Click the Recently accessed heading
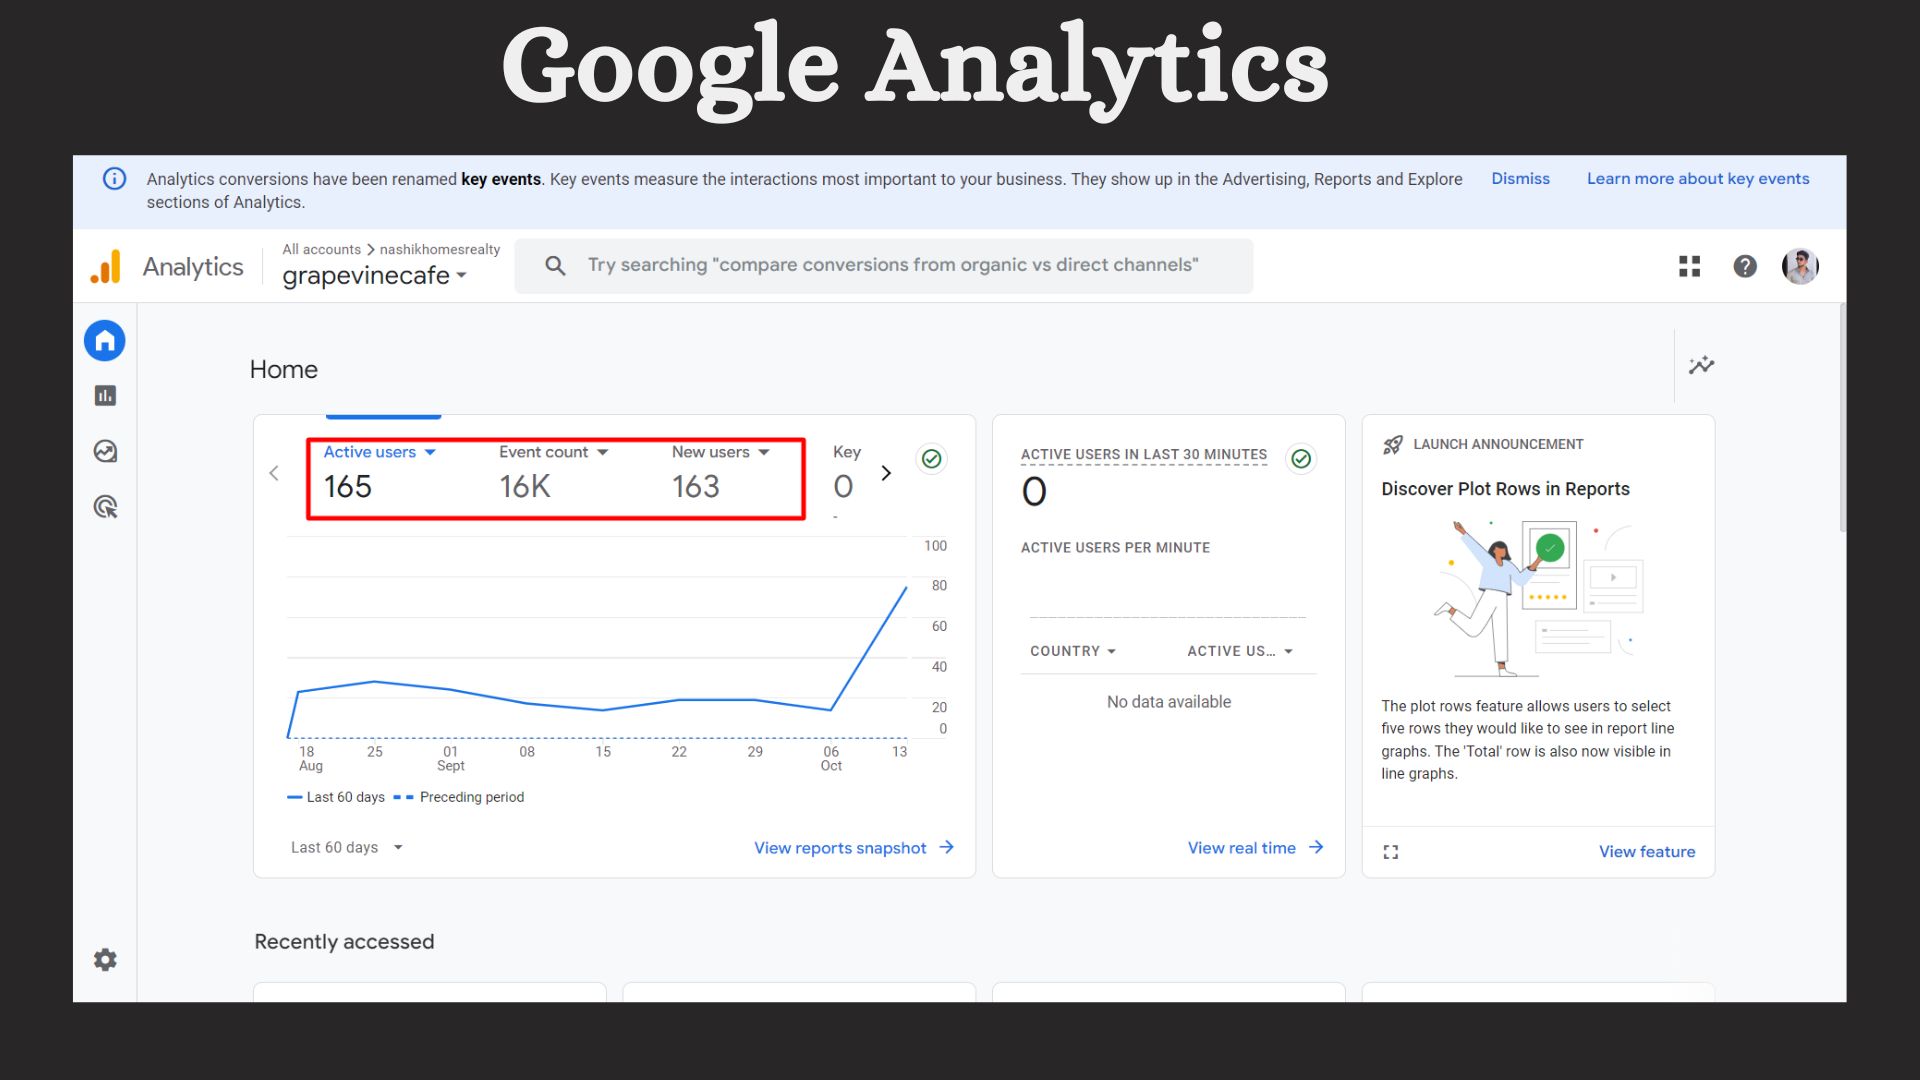This screenshot has height=1080, width=1920. coord(344,942)
